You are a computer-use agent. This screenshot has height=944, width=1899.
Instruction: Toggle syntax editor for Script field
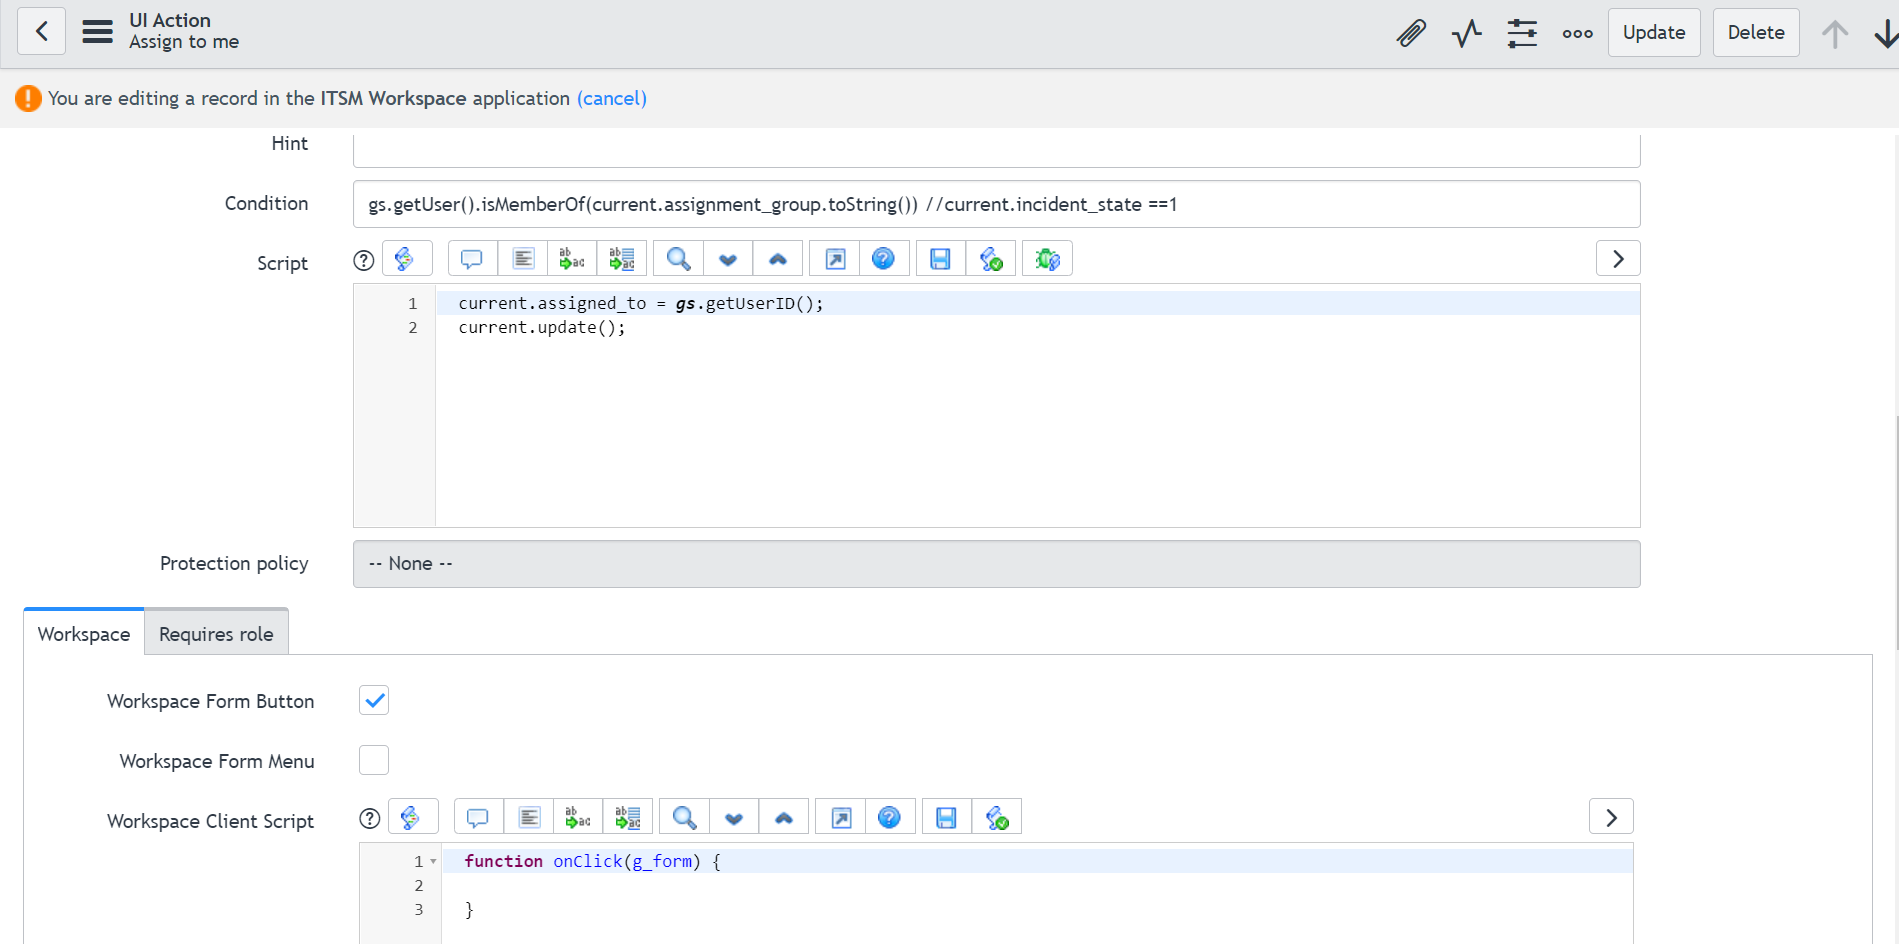[x=405, y=259]
